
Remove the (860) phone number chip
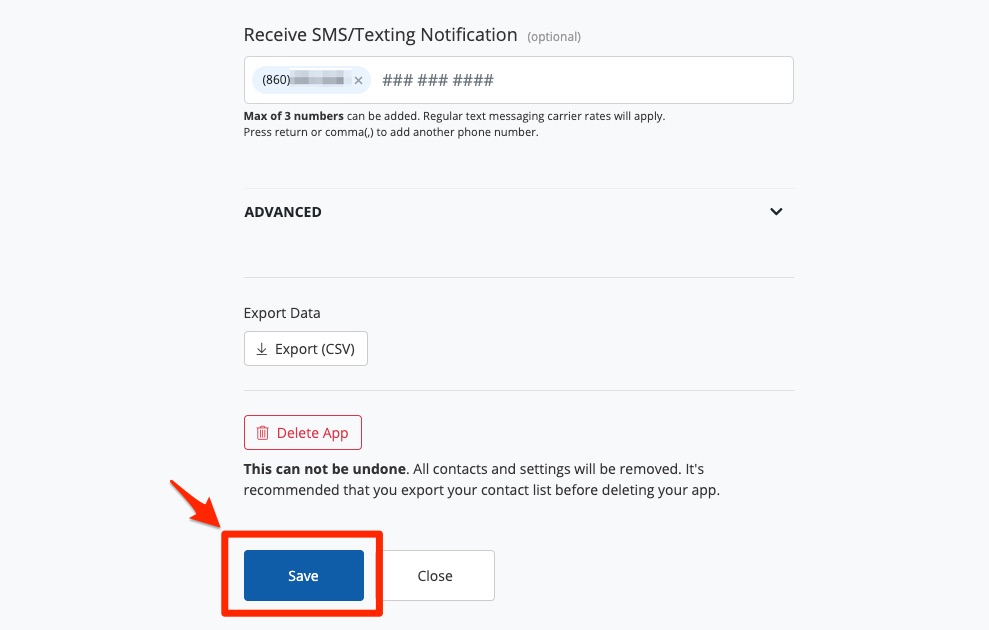point(358,80)
